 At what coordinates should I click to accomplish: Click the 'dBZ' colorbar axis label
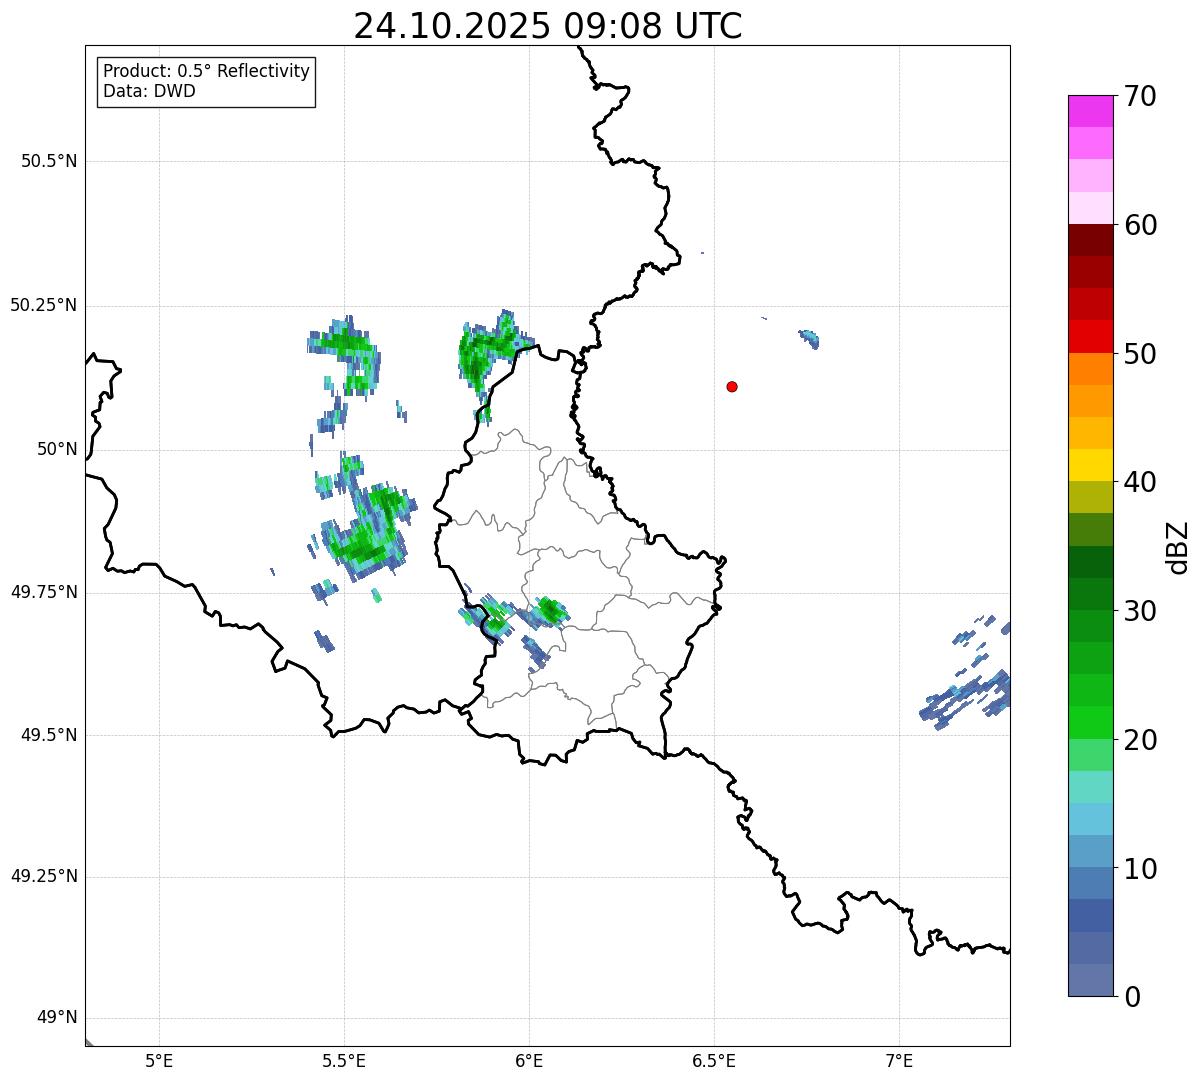point(1178,547)
